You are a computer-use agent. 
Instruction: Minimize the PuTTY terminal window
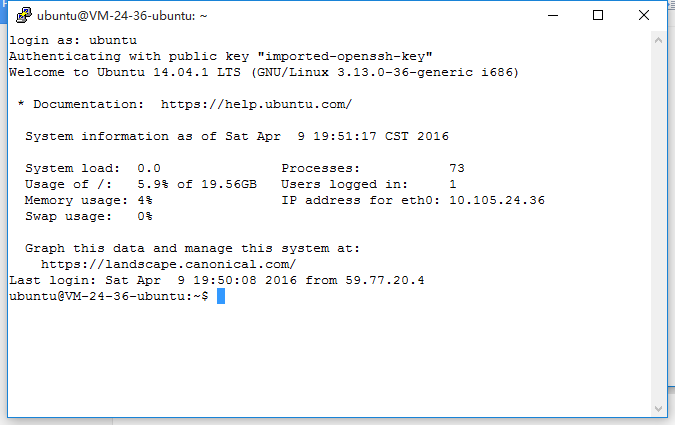(x=553, y=16)
